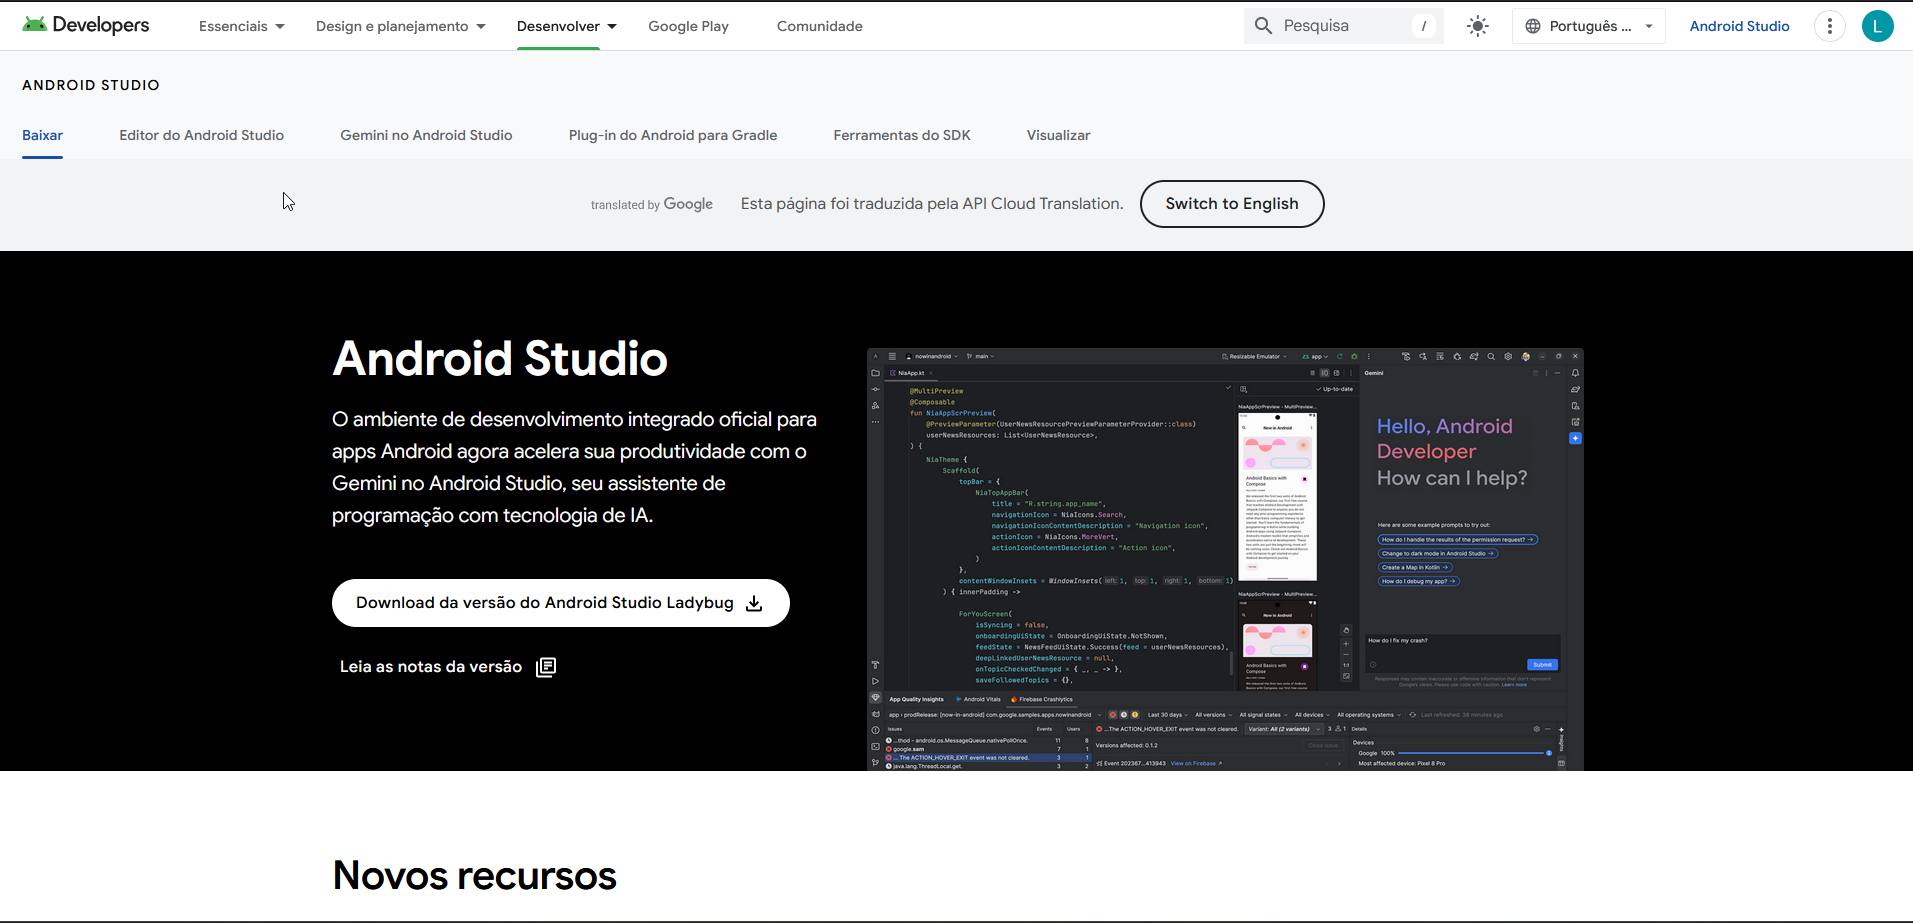Open the user account avatar
The height and width of the screenshot is (923, 1913).
tap(1877, 26)
